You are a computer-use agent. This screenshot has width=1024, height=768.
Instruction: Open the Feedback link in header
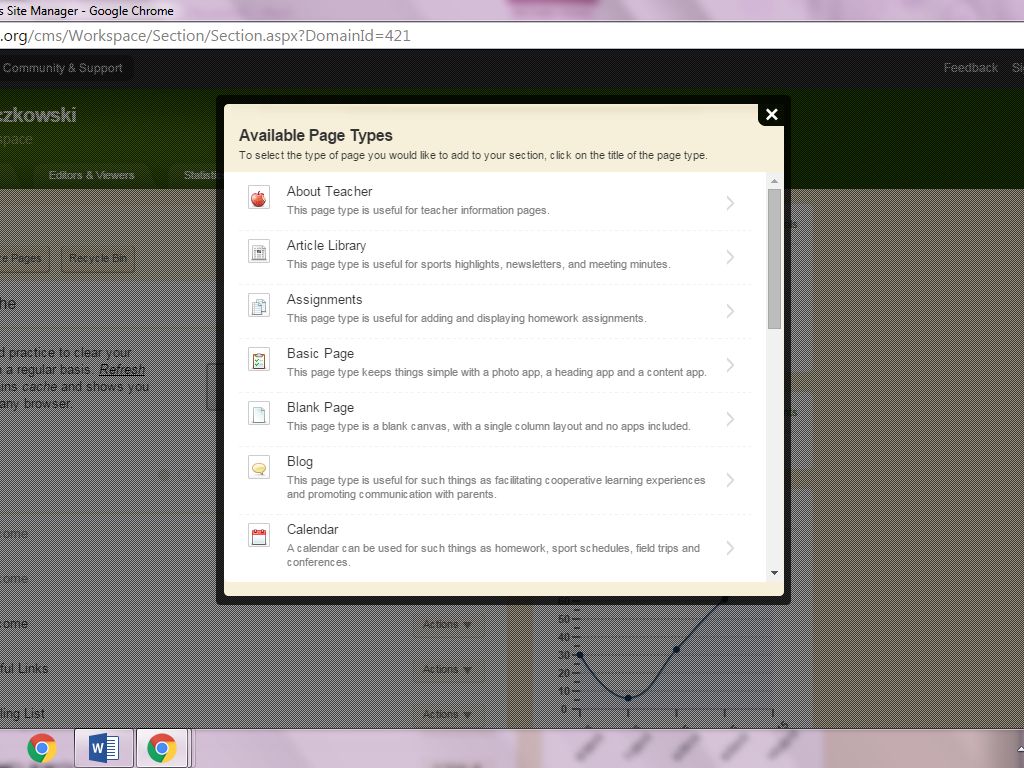tap(970, 68)
